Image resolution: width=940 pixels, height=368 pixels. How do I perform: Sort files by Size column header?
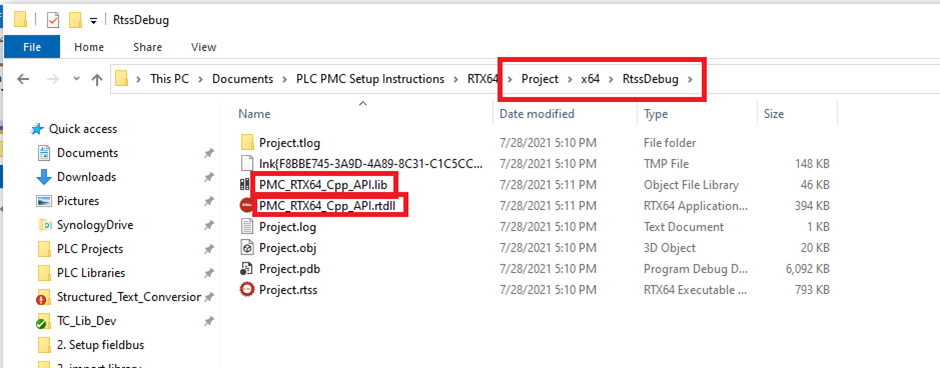tap(773, 114)
